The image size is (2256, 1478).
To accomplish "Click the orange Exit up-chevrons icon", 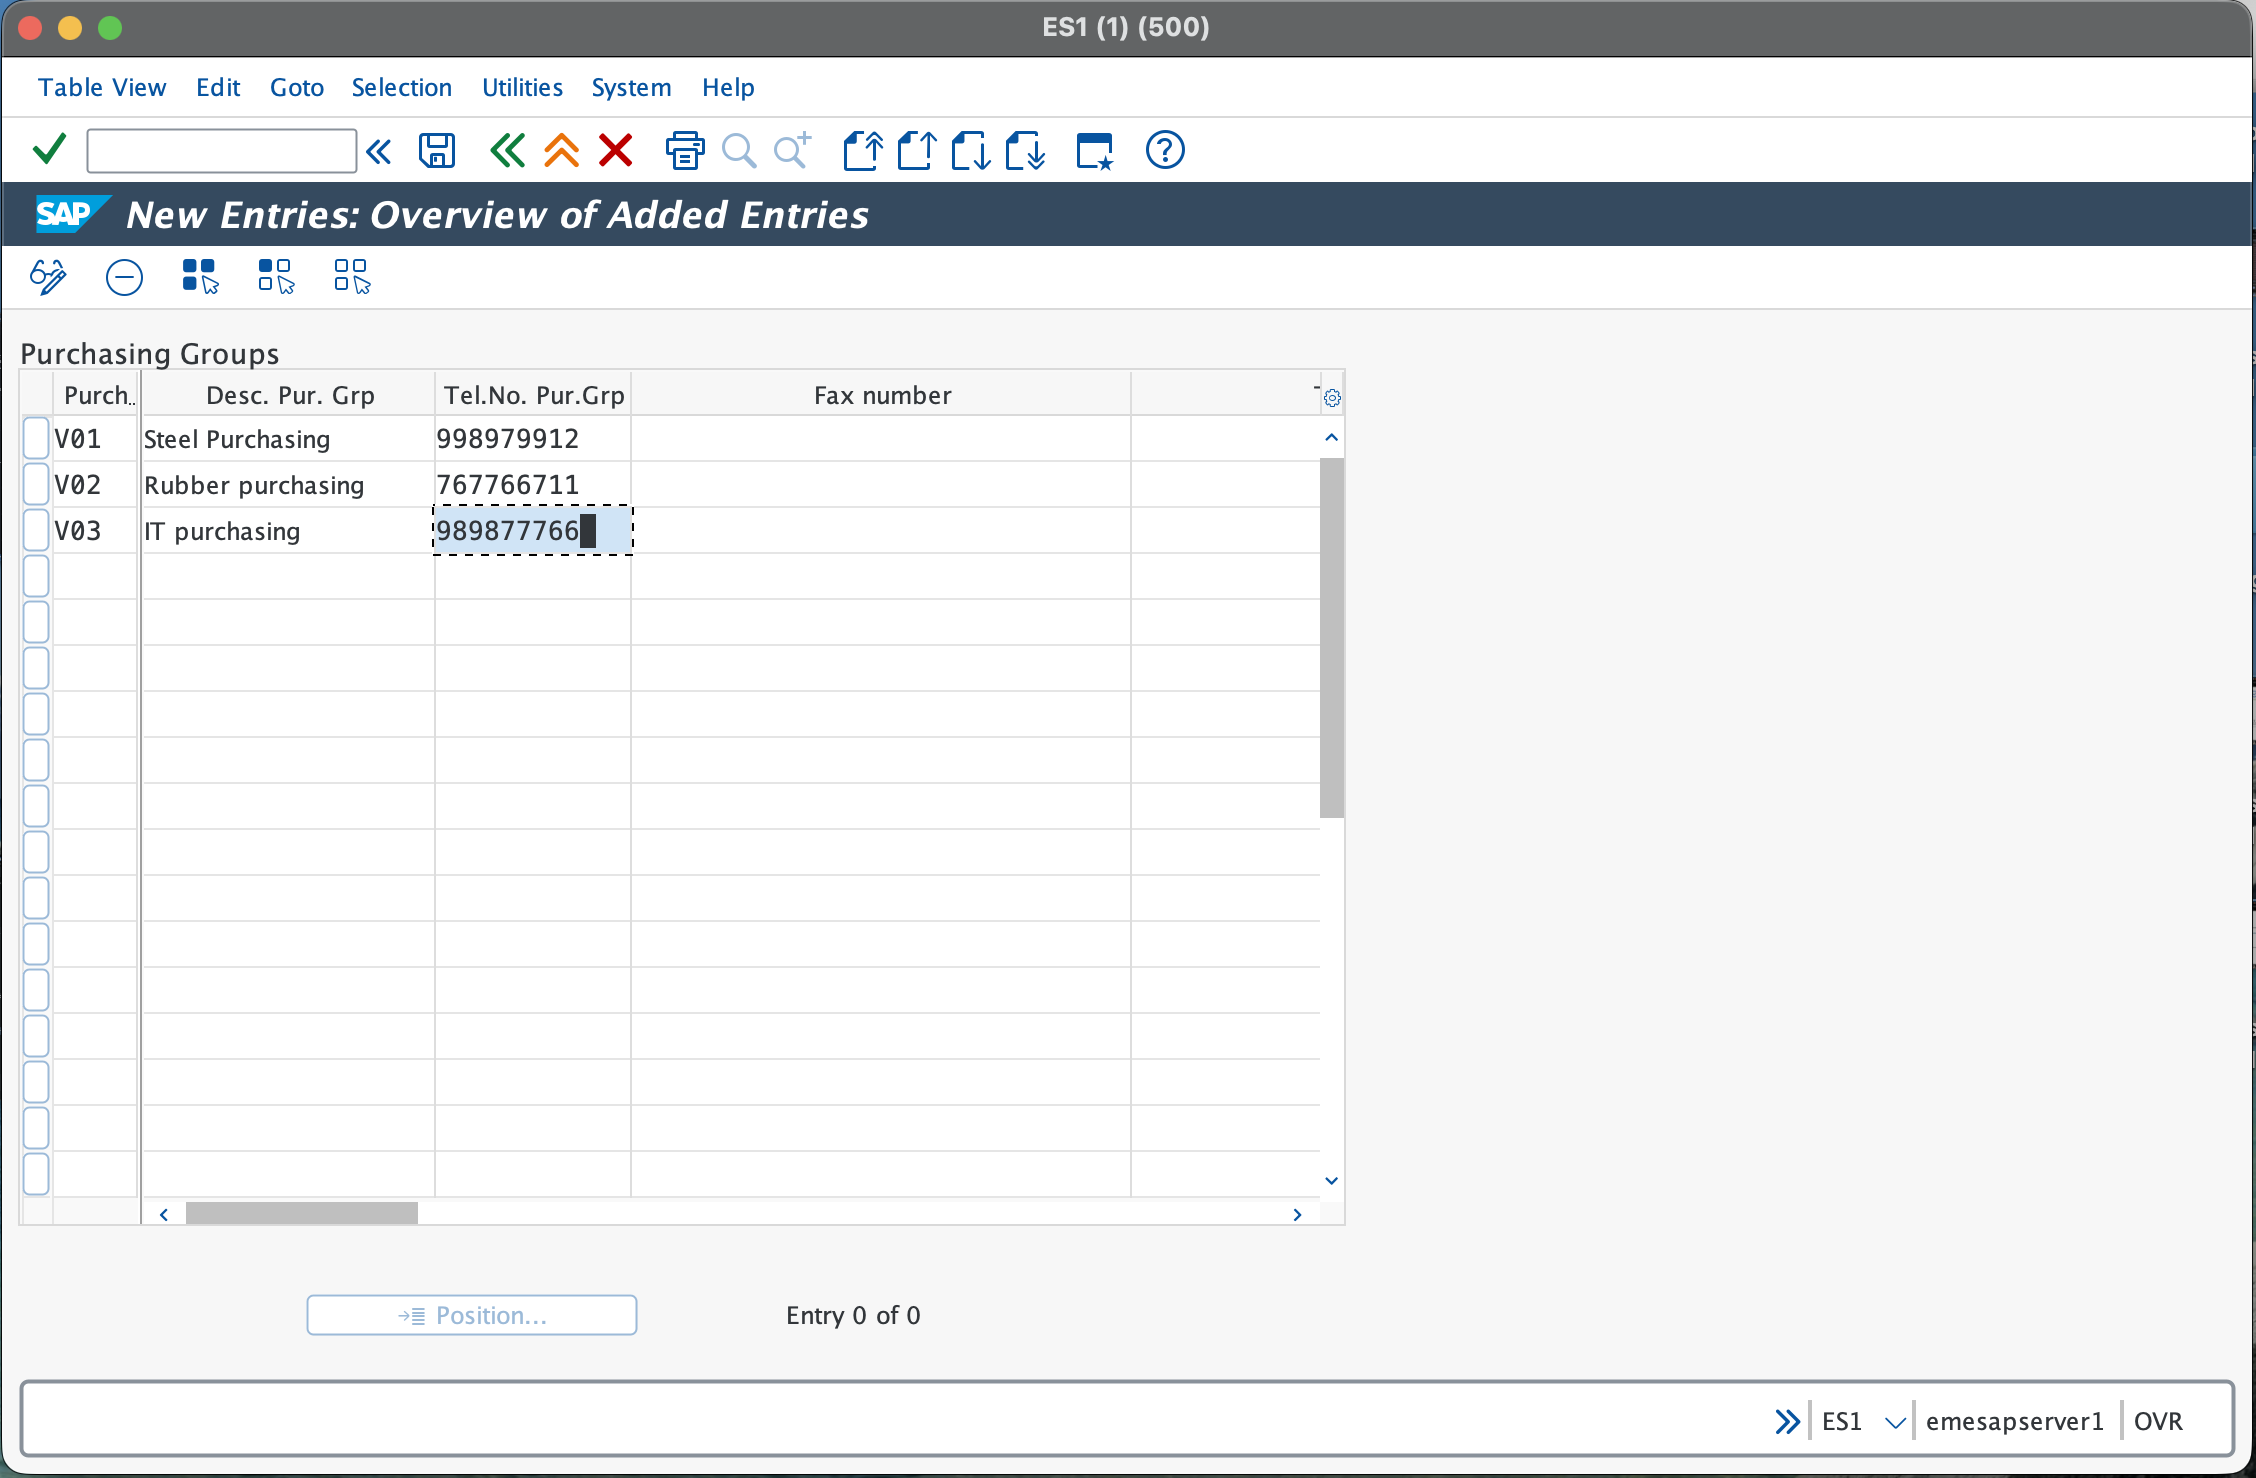I will pyautogui.click(x=562, y=151).
